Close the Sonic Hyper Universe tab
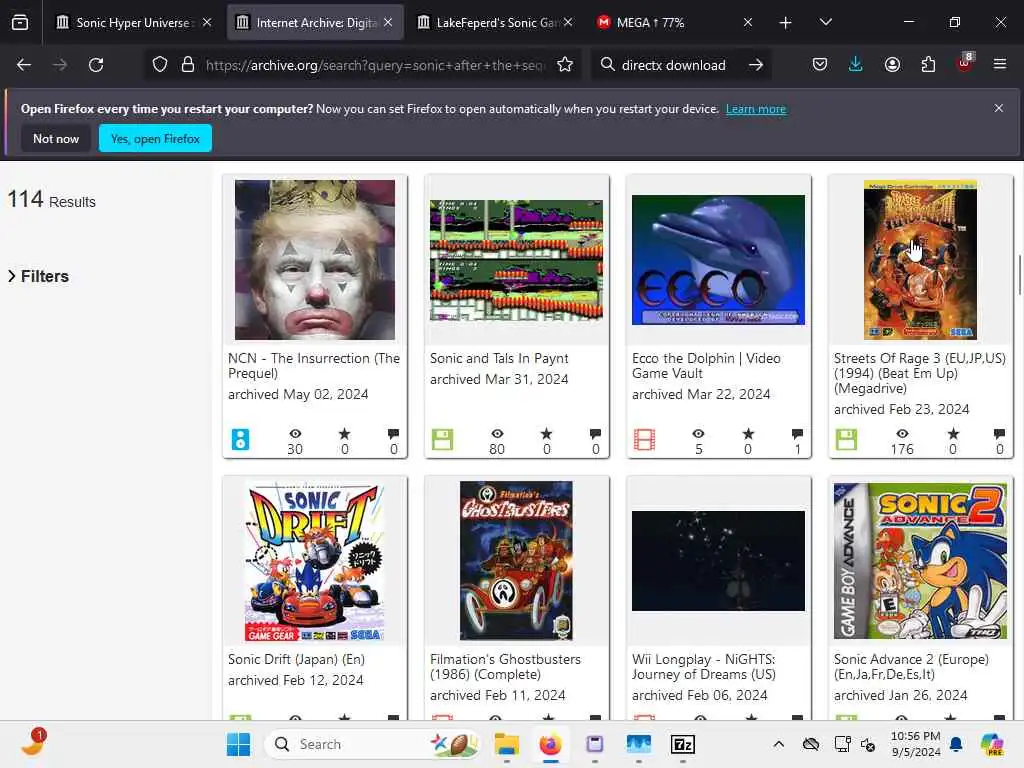1024x768 pixels. point(207,22)
